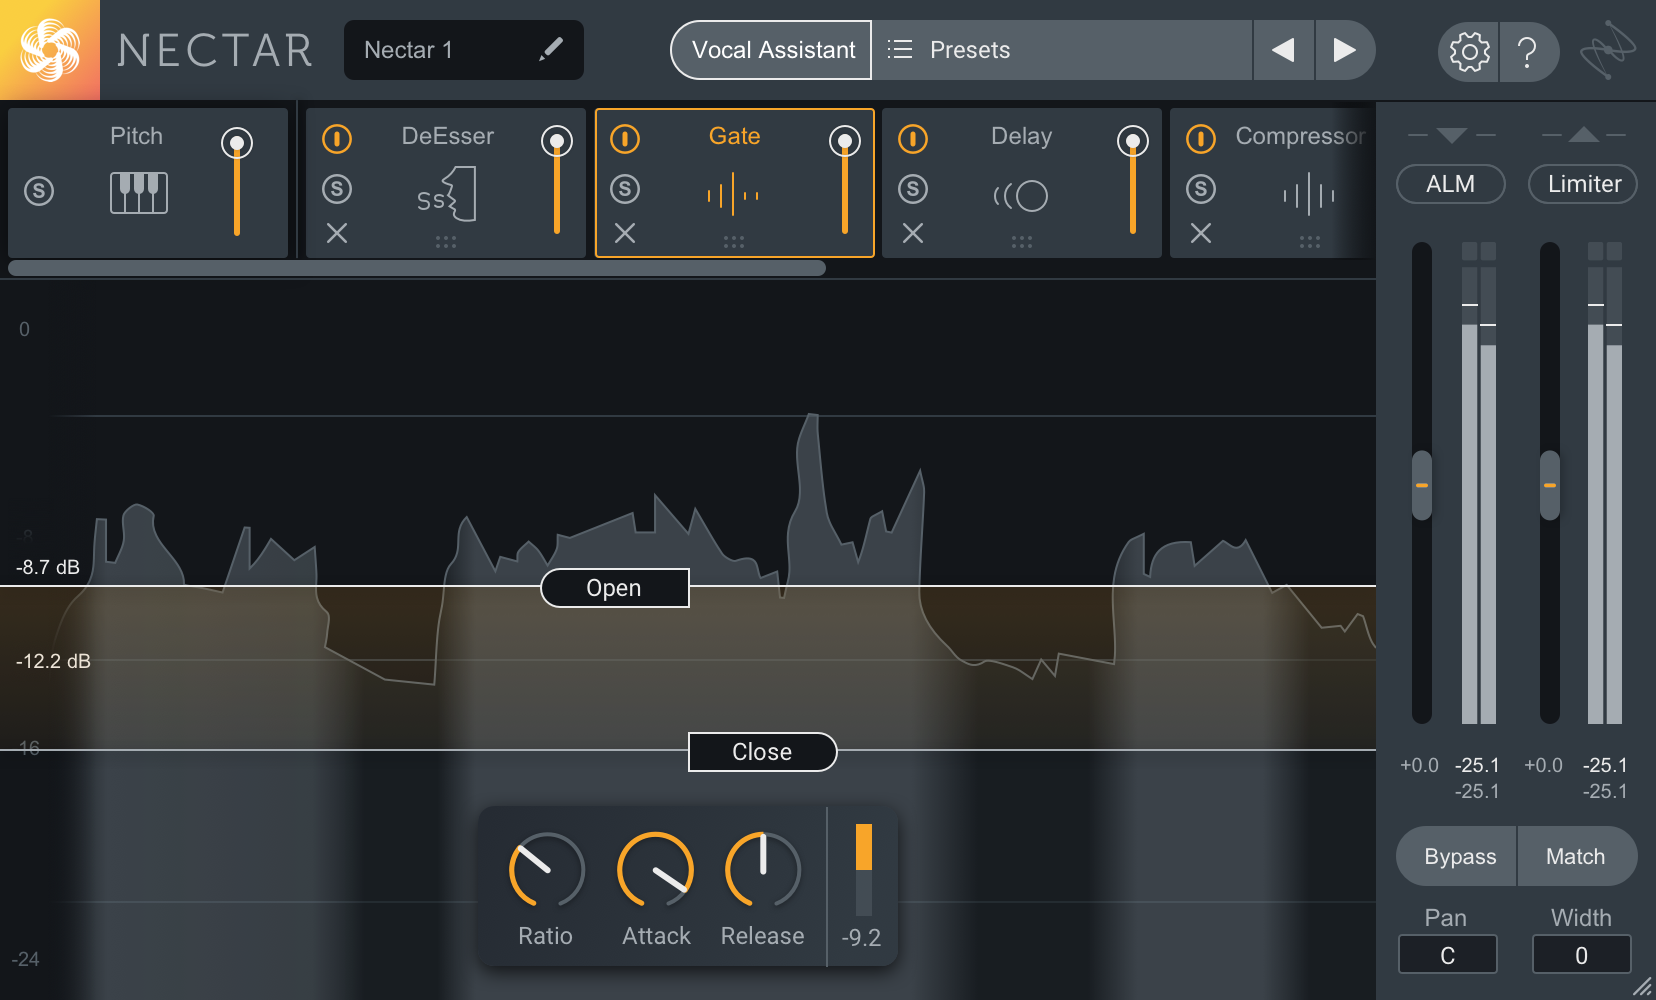The height and width of the screenshot is (1000, 1656).
Task: Go to the previous preset arrow
Action: [x=1283, y=50]
